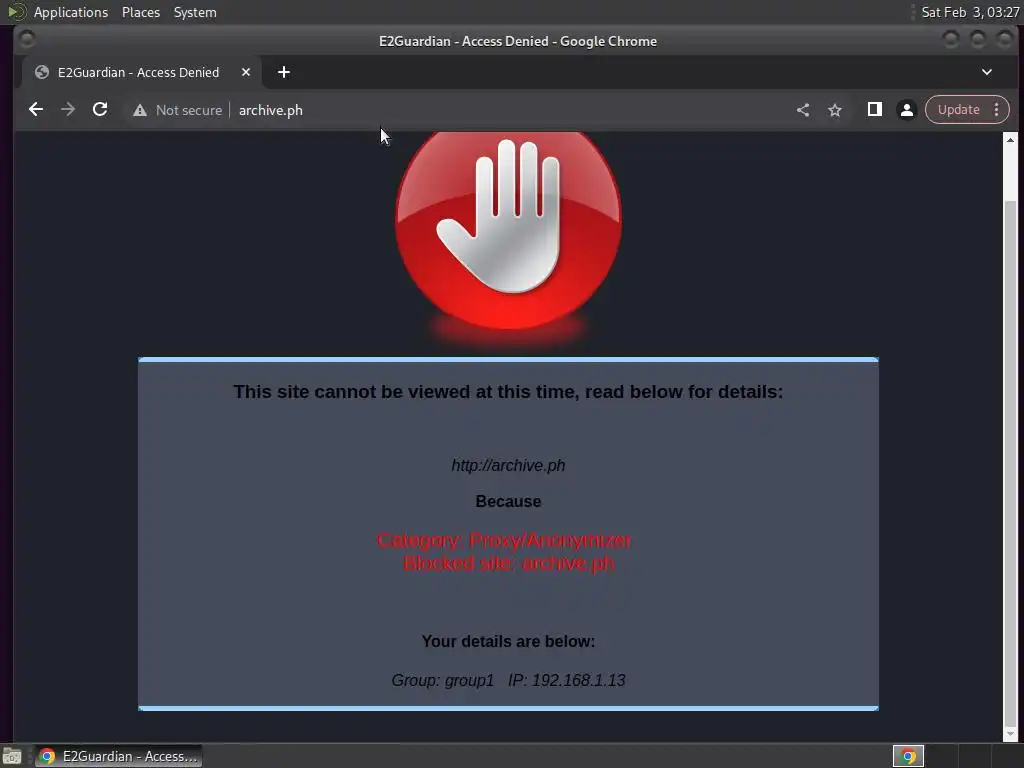Click the clock showing Sat Feb 3, 03:27
The width and height of the screenshot is (1024, 768).
coord(970,12)
